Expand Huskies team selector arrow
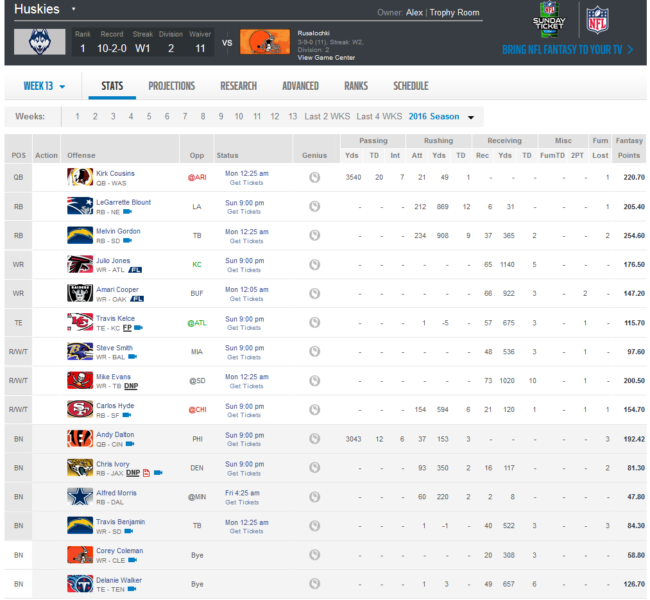Screen dimensions: 650x600 click(73, 9)
